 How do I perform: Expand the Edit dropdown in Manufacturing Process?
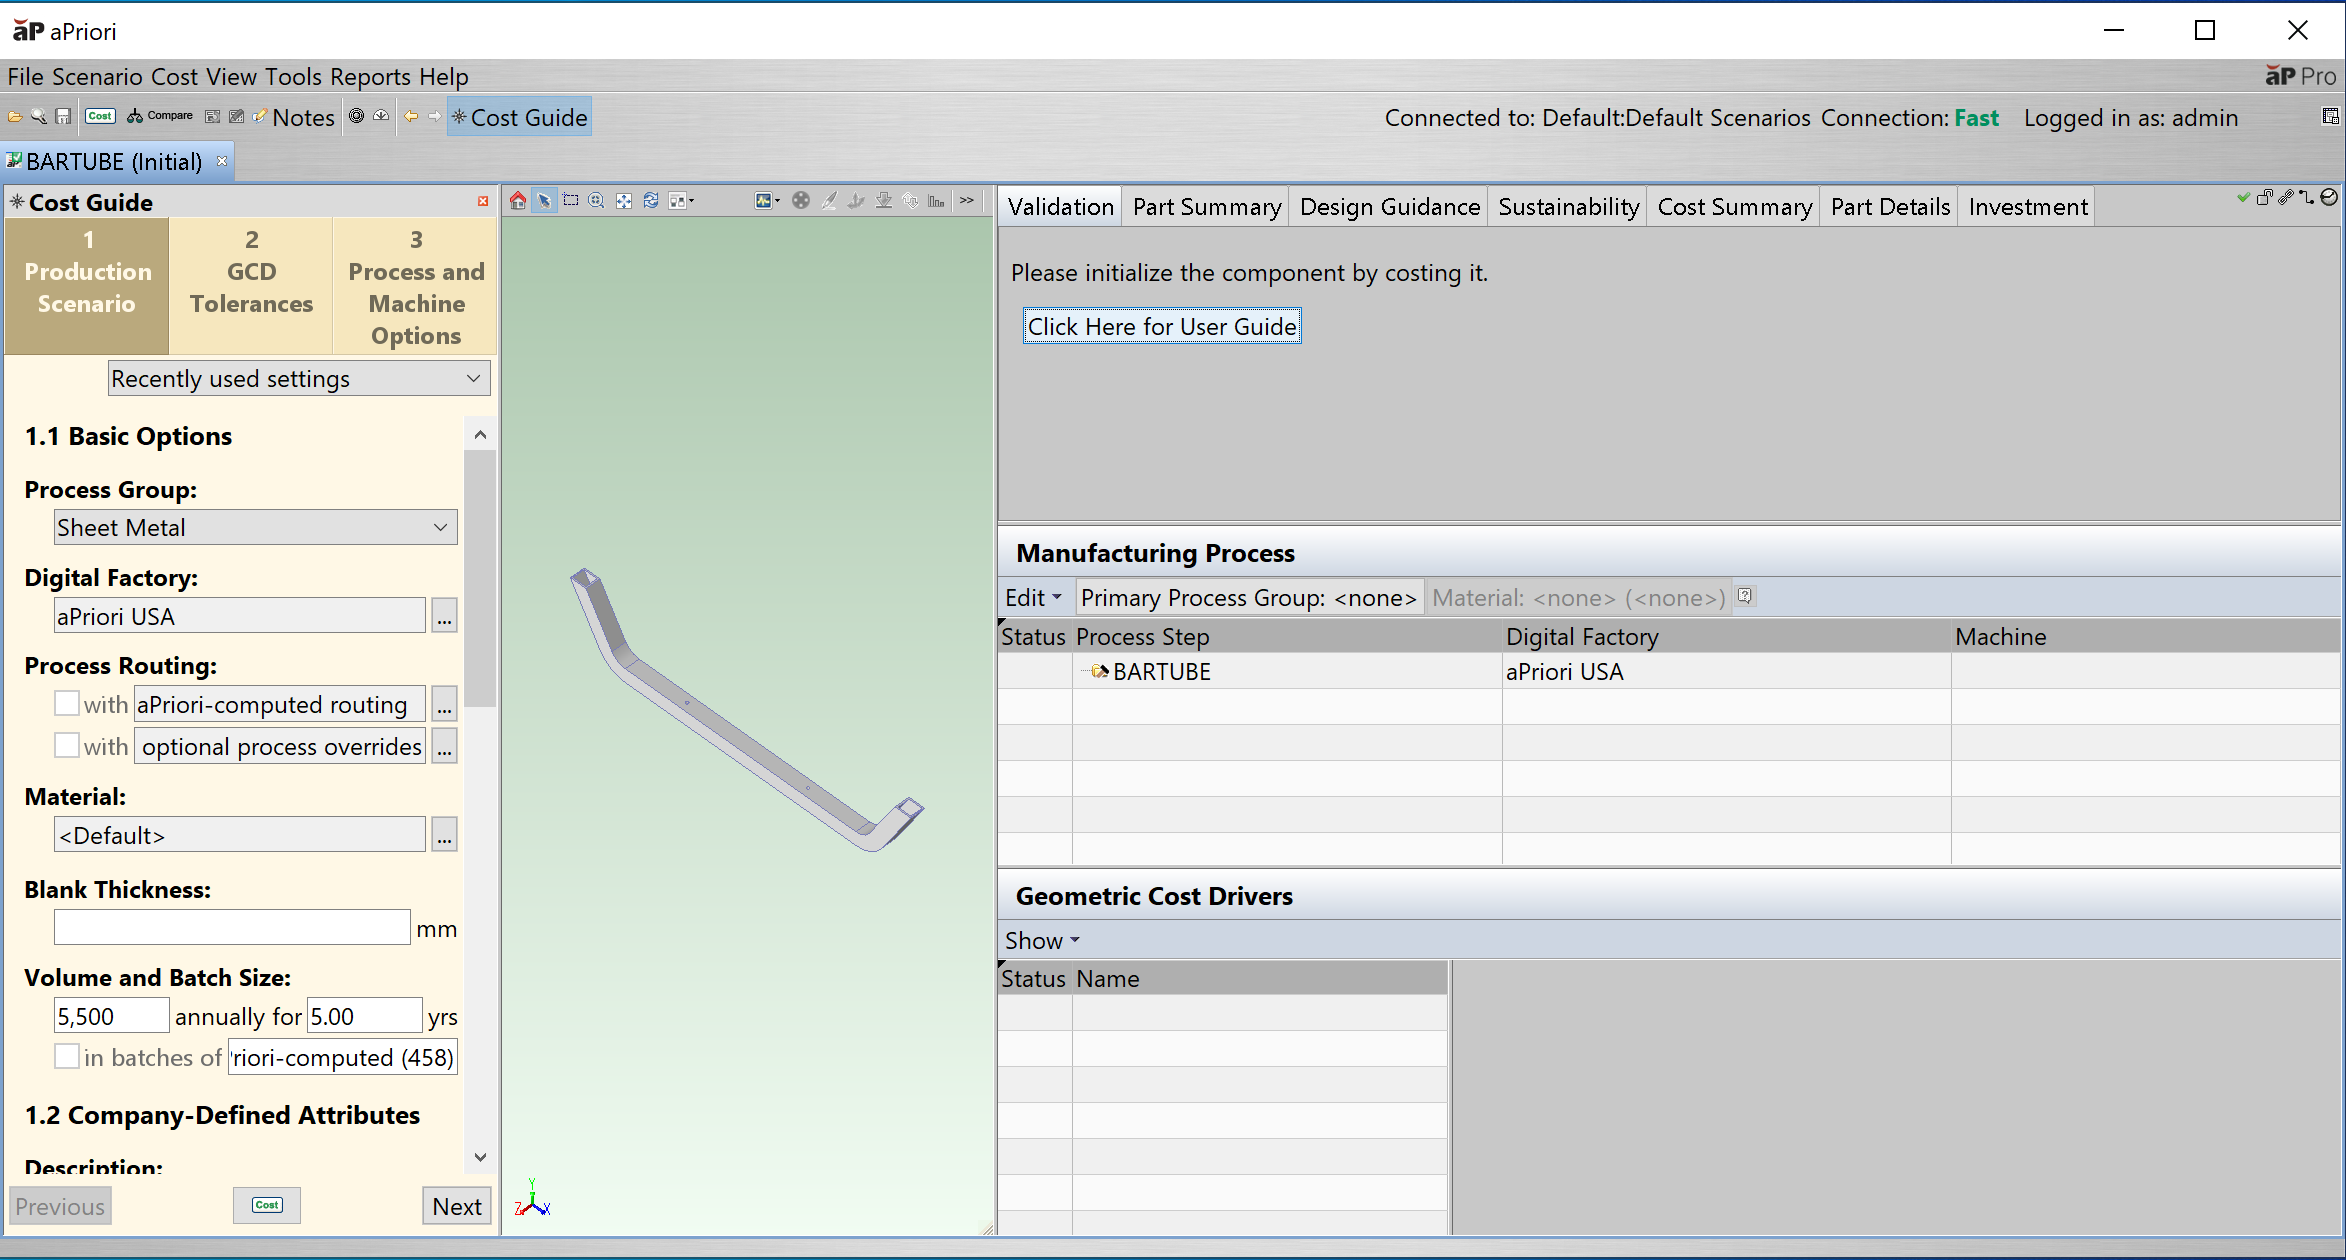click(1034, 598)
